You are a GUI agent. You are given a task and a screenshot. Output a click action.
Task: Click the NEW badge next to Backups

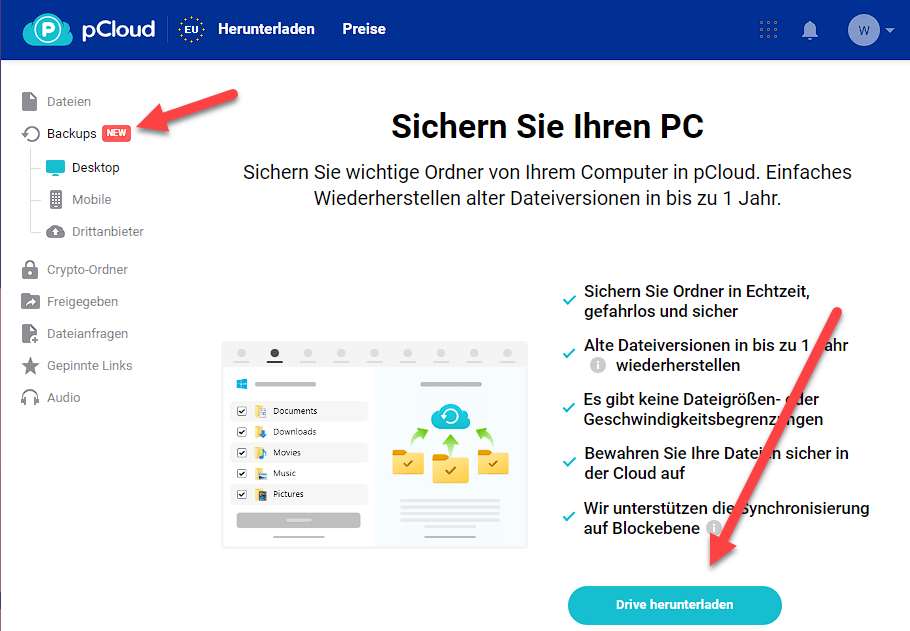point(117,133)
